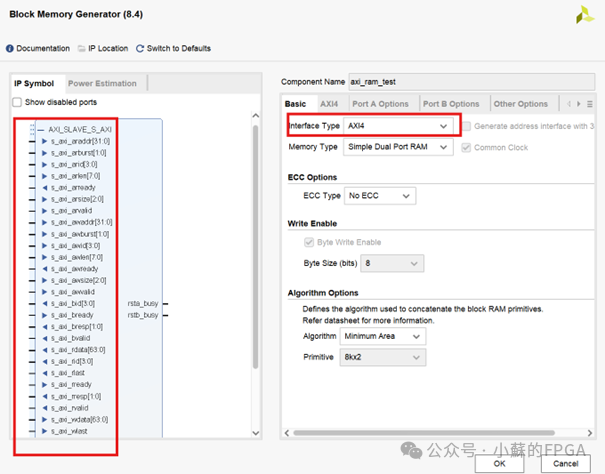Click the s_axi_rdata[63:0] output arrow
The height and width of the screenshot is (474, 605).
coord(44,350)
